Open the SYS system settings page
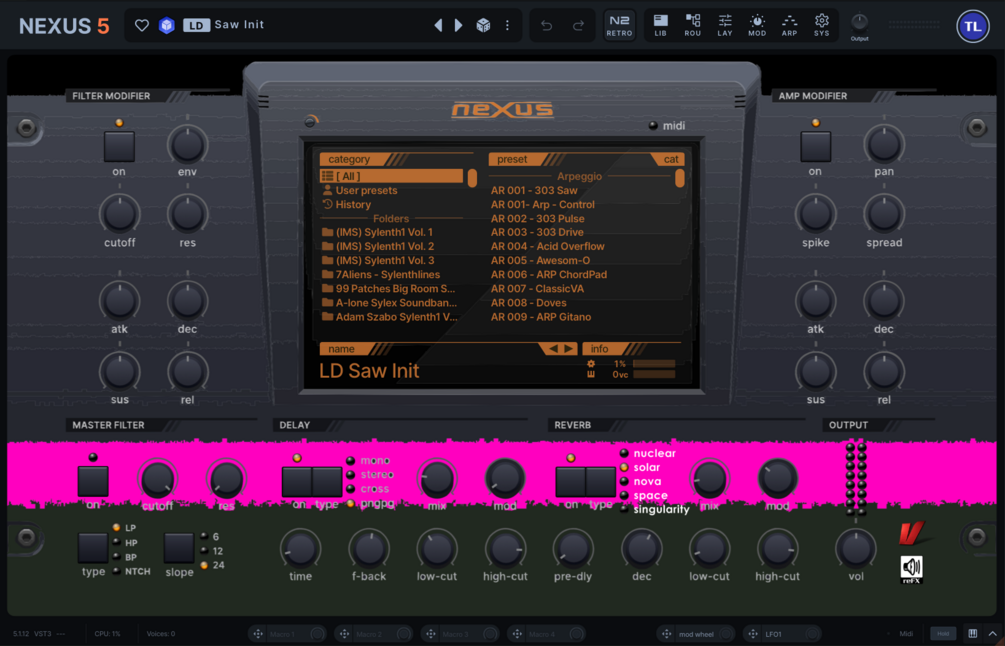Screen dimensions: 1005x646 (x=822, y=26)
